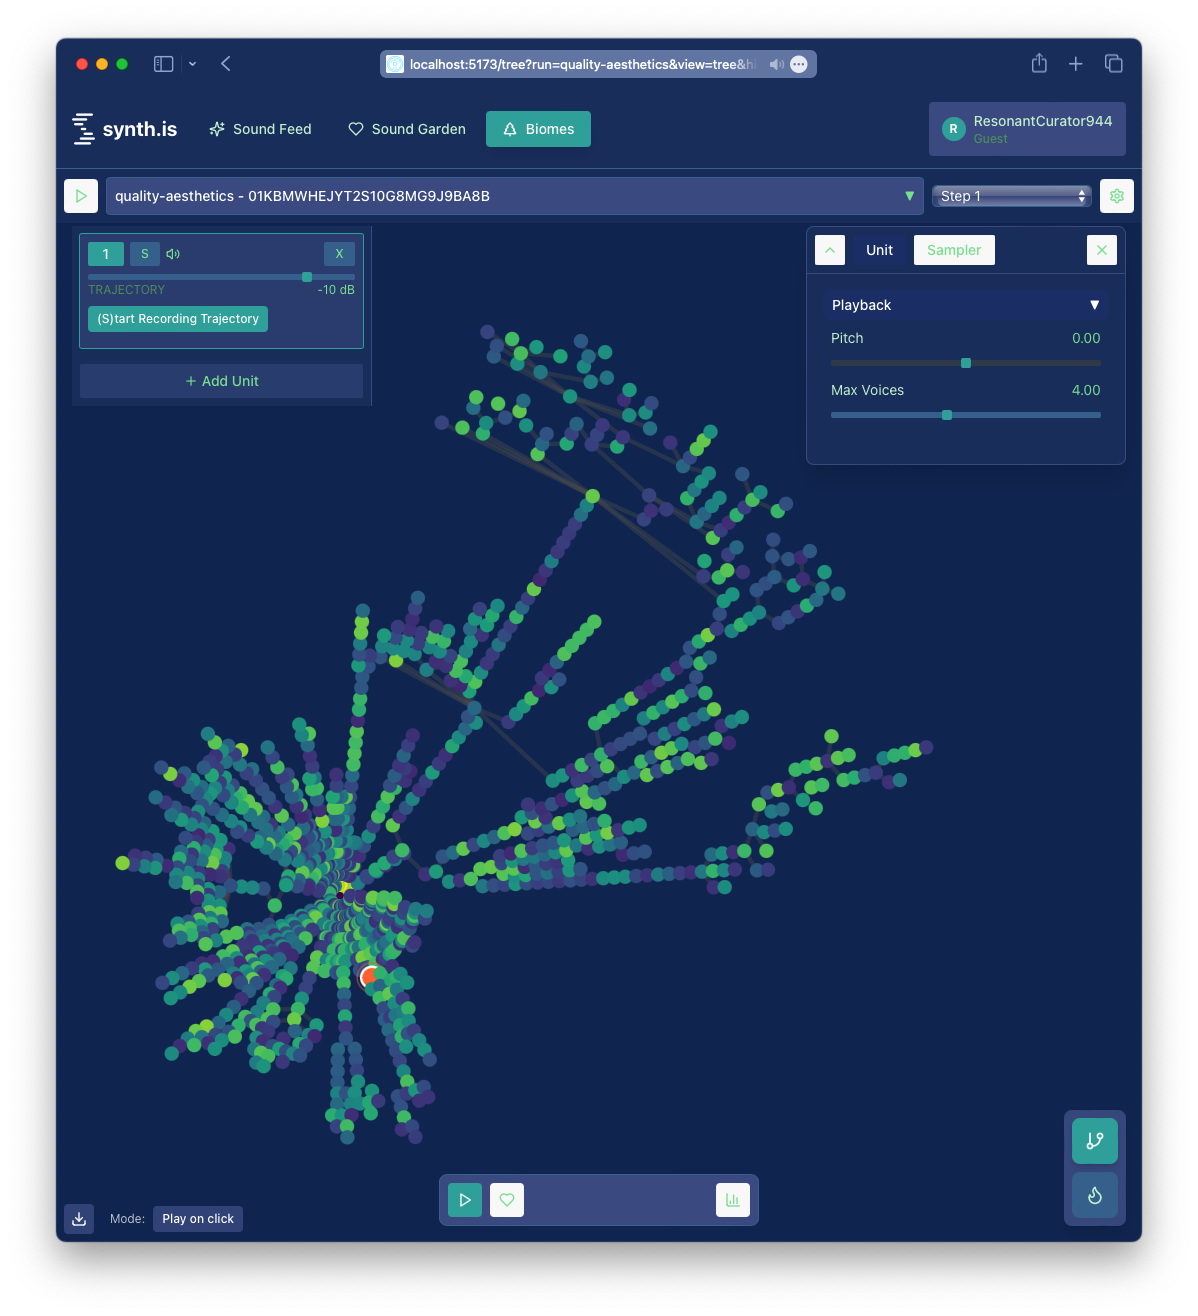Click Start Recording Trajectory button
The height and width of the screenshot is (1316, 1198).
click(x=178, y=319)
